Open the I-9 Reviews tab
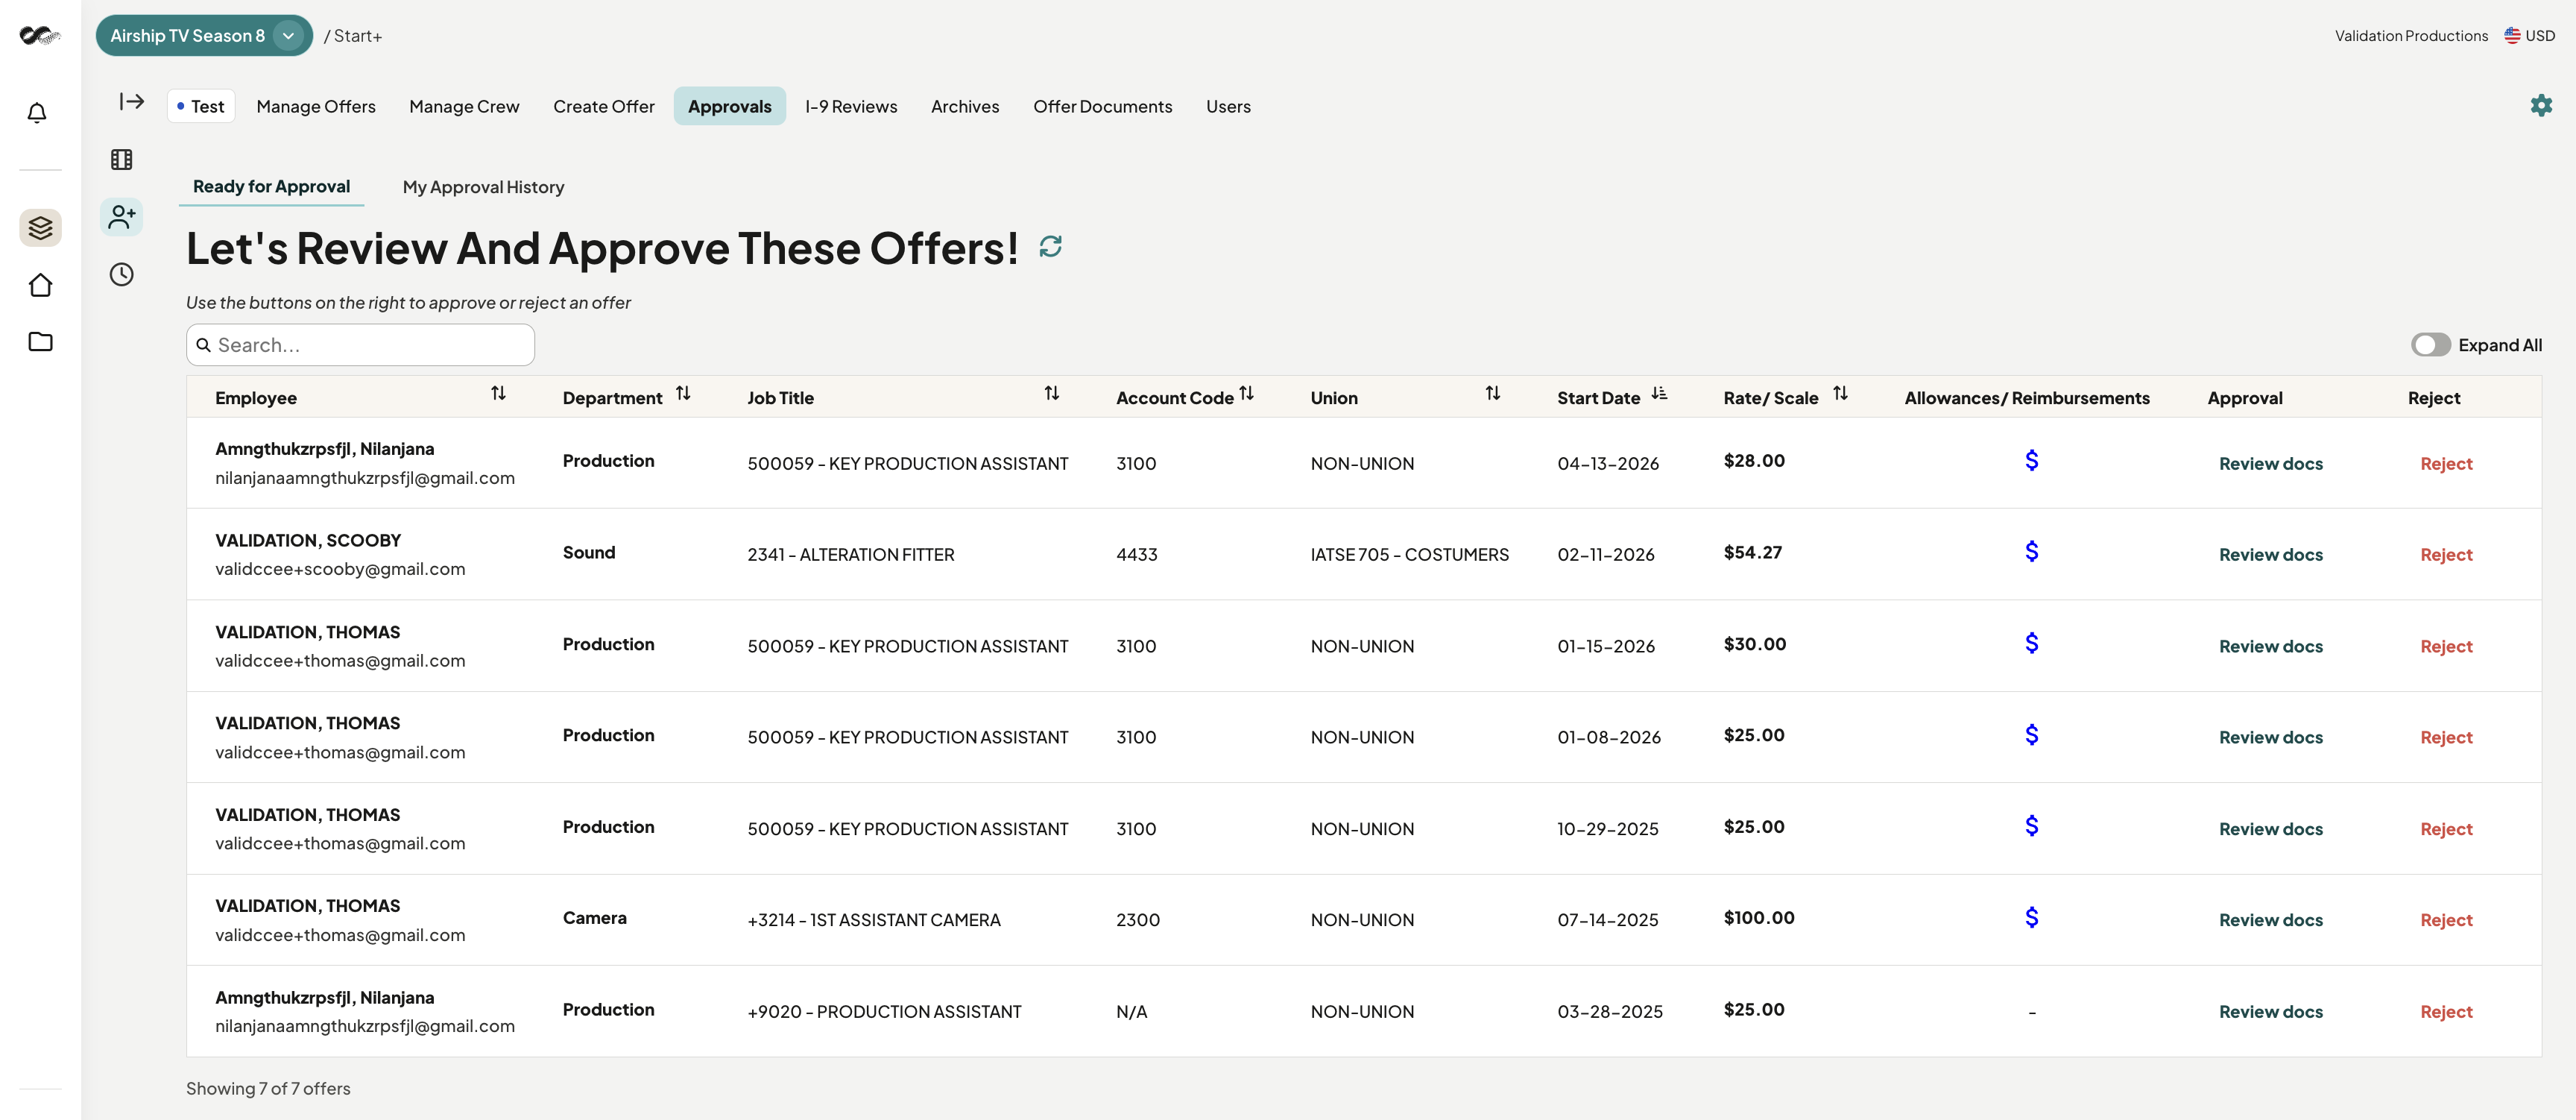The width and height of the screenshot is (2576, 1120). (851, 106)
